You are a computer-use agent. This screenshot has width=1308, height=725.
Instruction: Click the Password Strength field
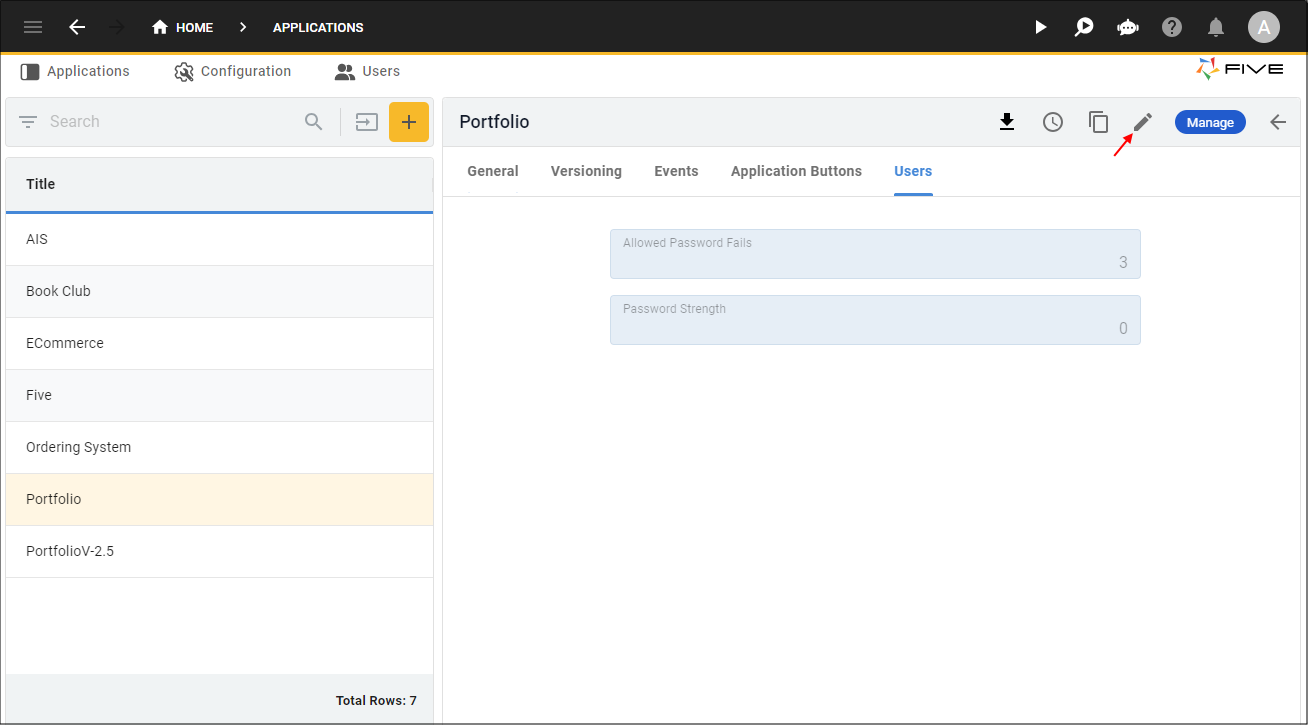point(875,320)
